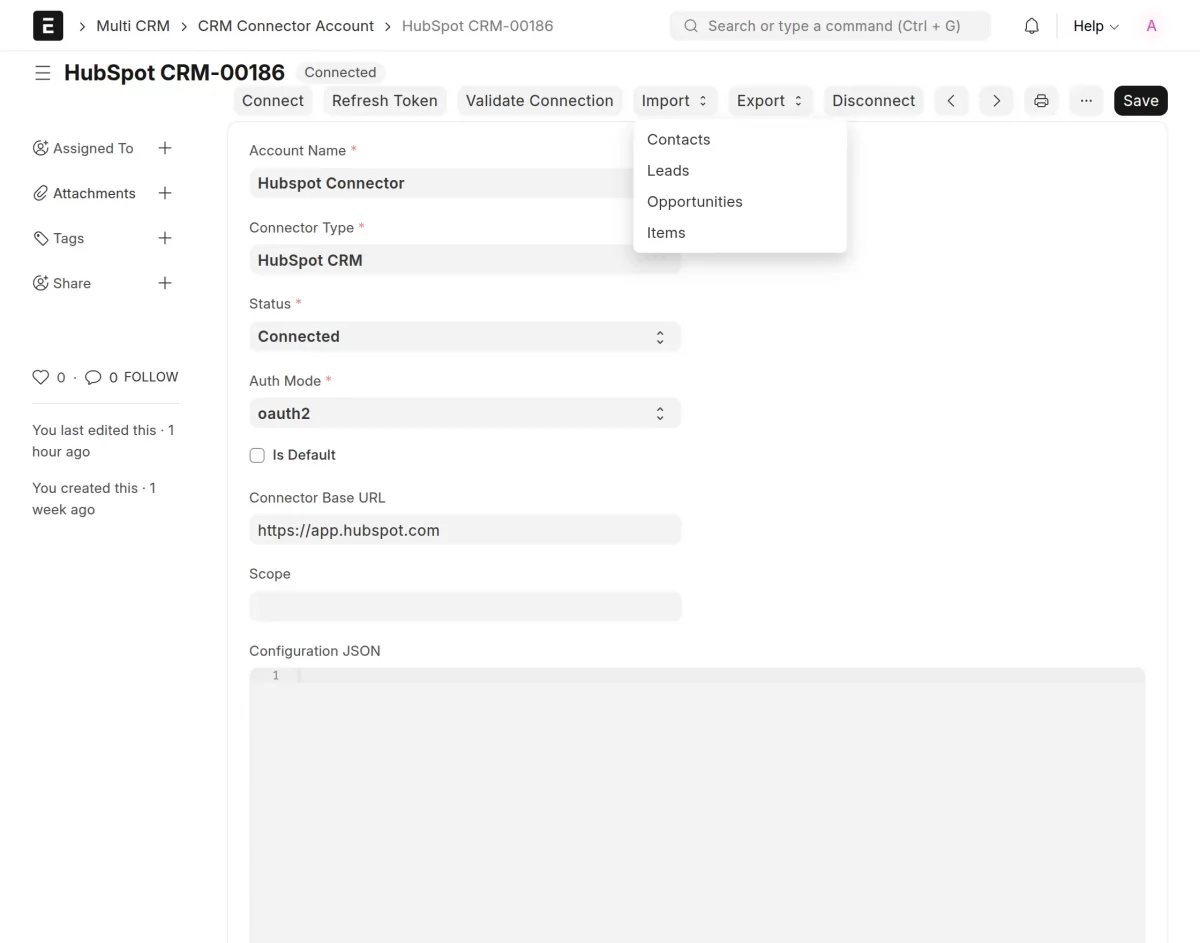Edit the Connector Type field

pyautogui.click(x=465, y=260)
